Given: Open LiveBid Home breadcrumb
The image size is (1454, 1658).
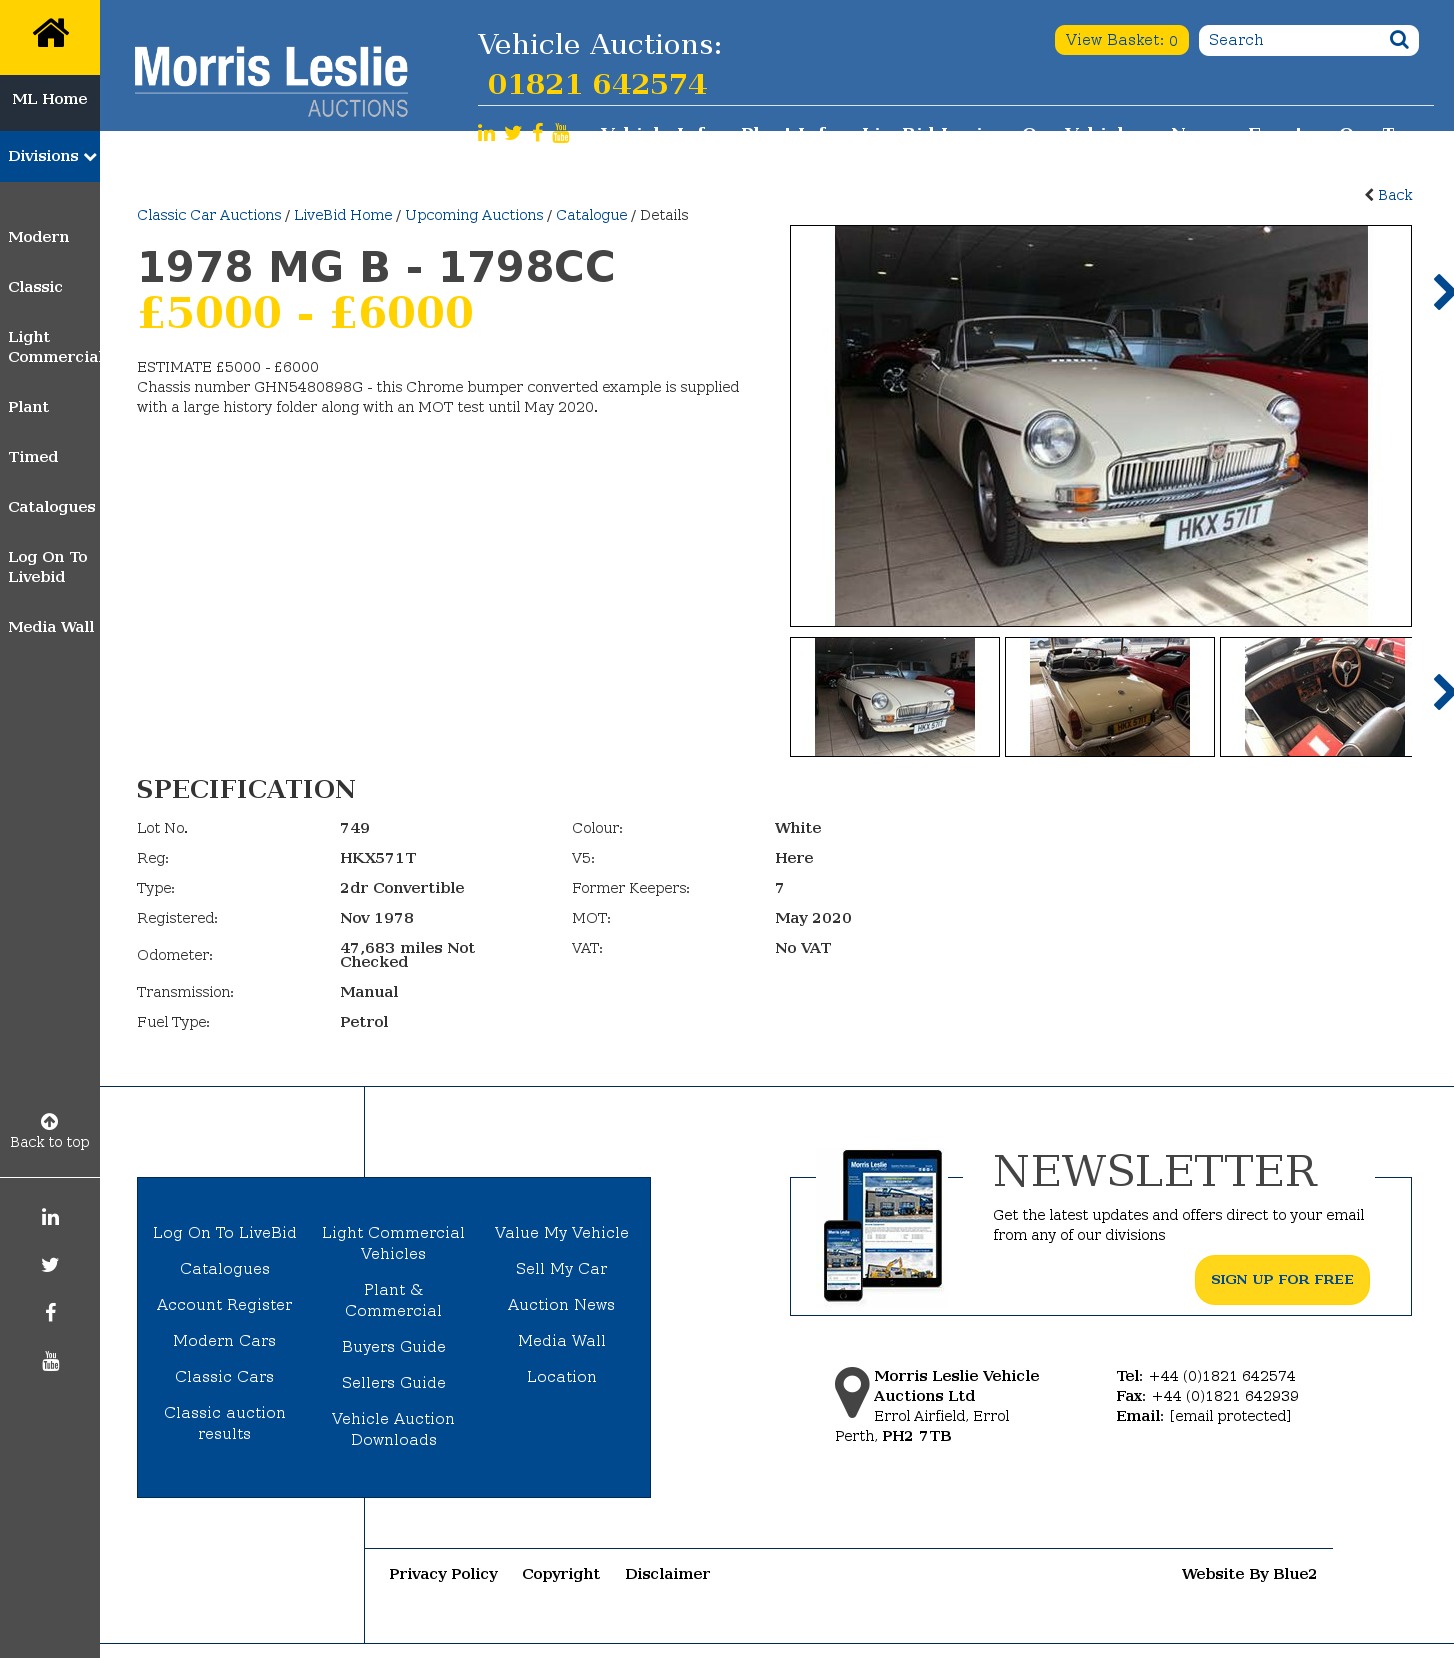Looking at the screenshot, I should coord(343,215).
